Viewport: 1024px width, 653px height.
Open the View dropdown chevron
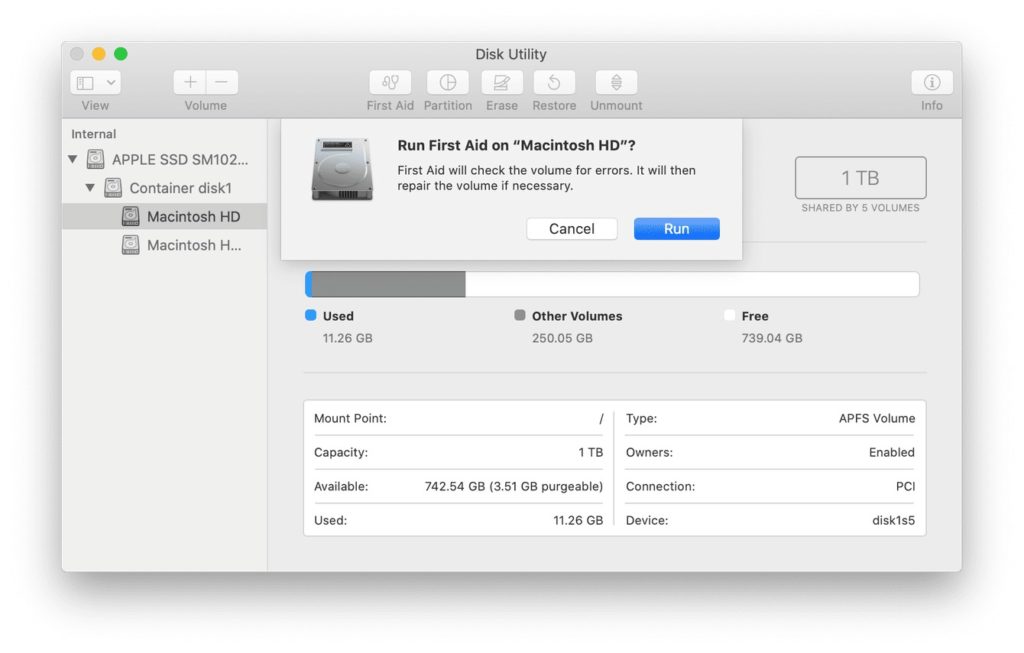[x=111, y=83]
